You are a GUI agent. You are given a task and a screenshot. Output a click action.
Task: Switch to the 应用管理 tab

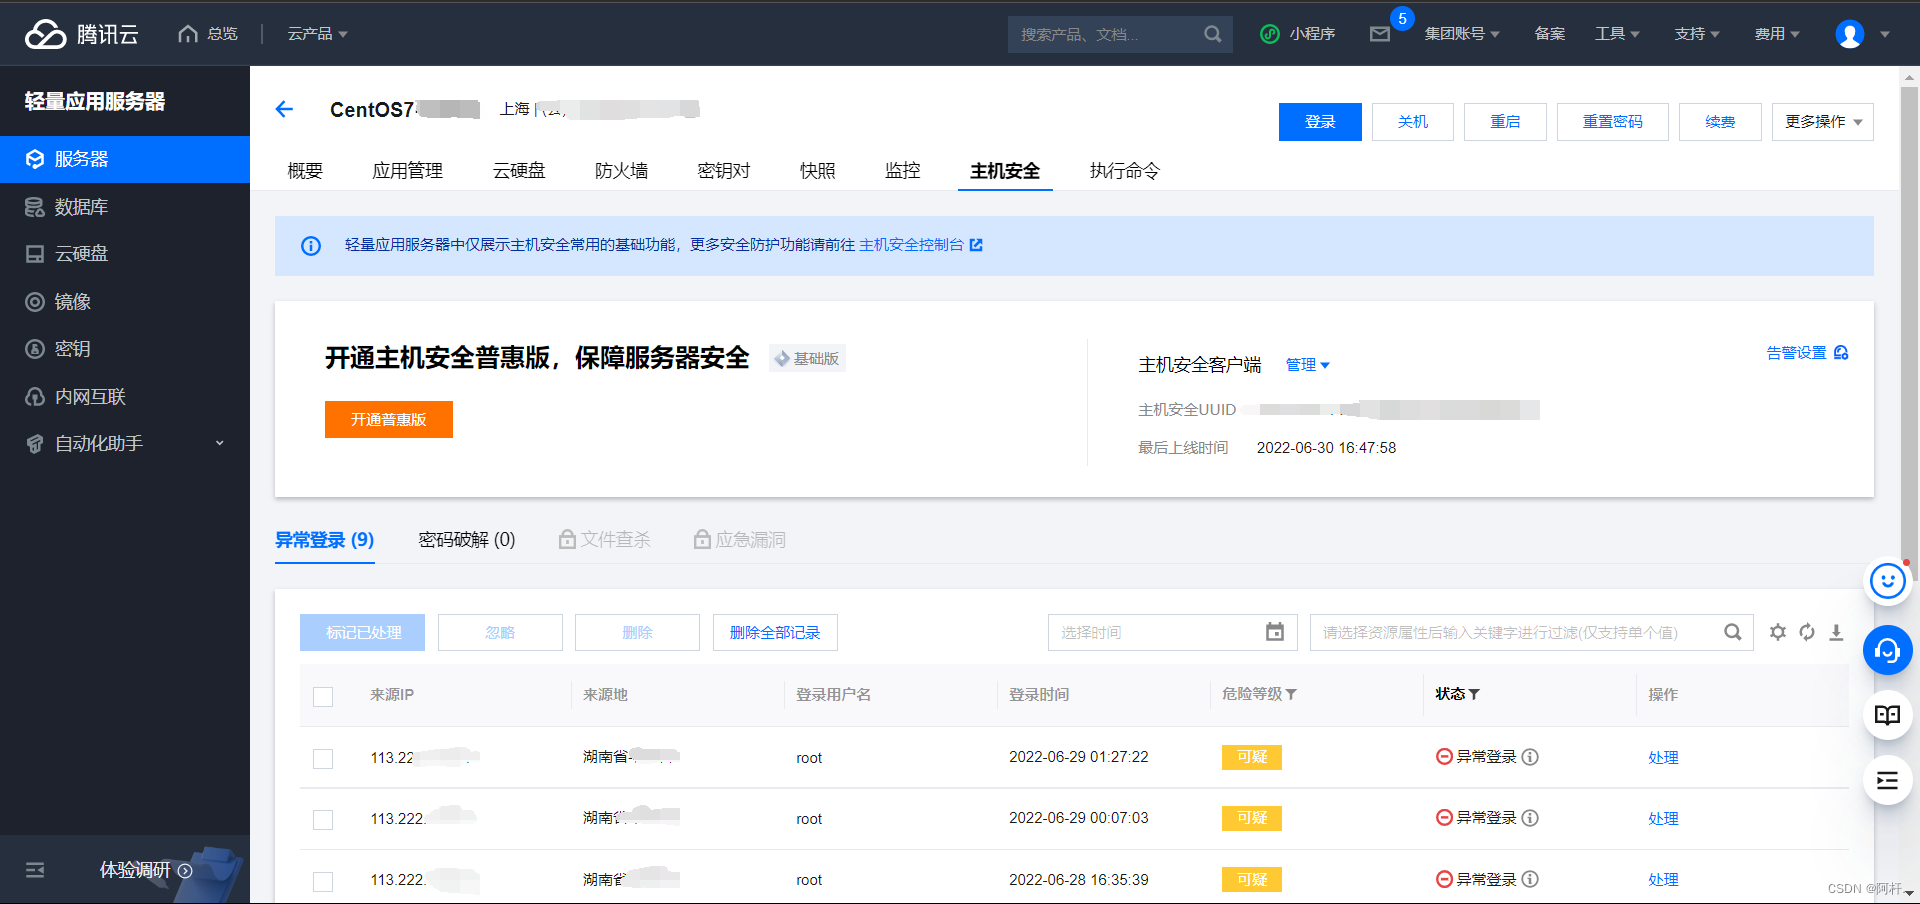pyautogui.click(x=407, y=171)
